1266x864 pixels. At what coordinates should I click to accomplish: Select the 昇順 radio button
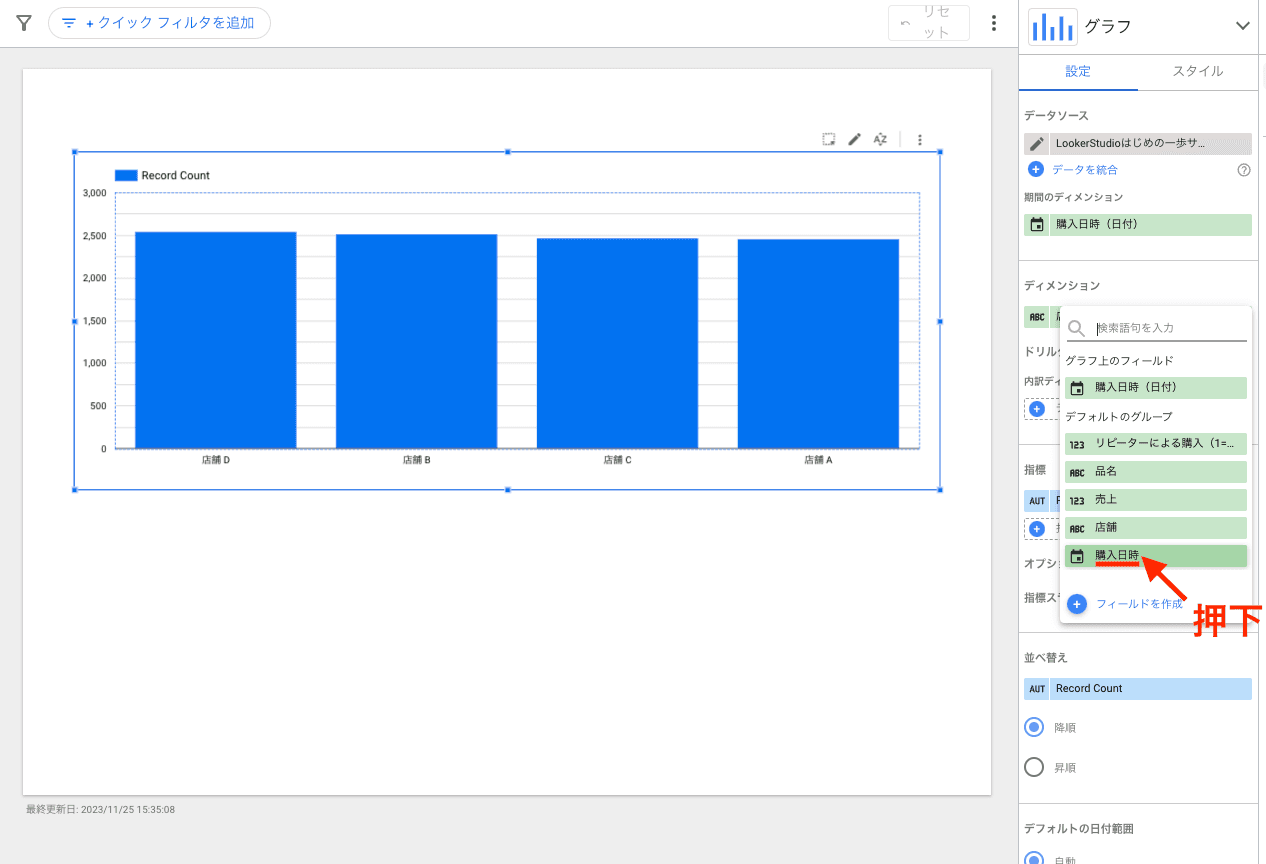[1035, 768]
